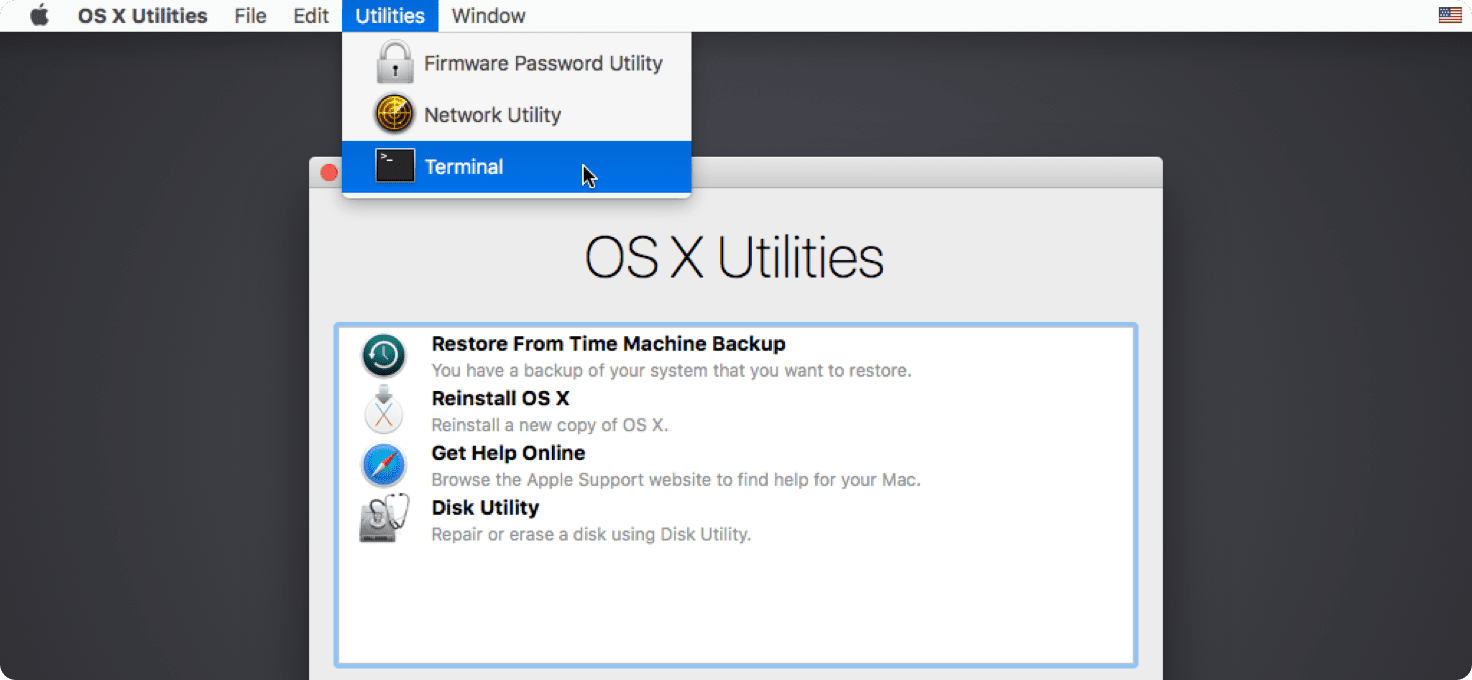Screen dimensions: 1472x680
Task: Open the OS X Utilities application menu
Action: pos(142,15)
